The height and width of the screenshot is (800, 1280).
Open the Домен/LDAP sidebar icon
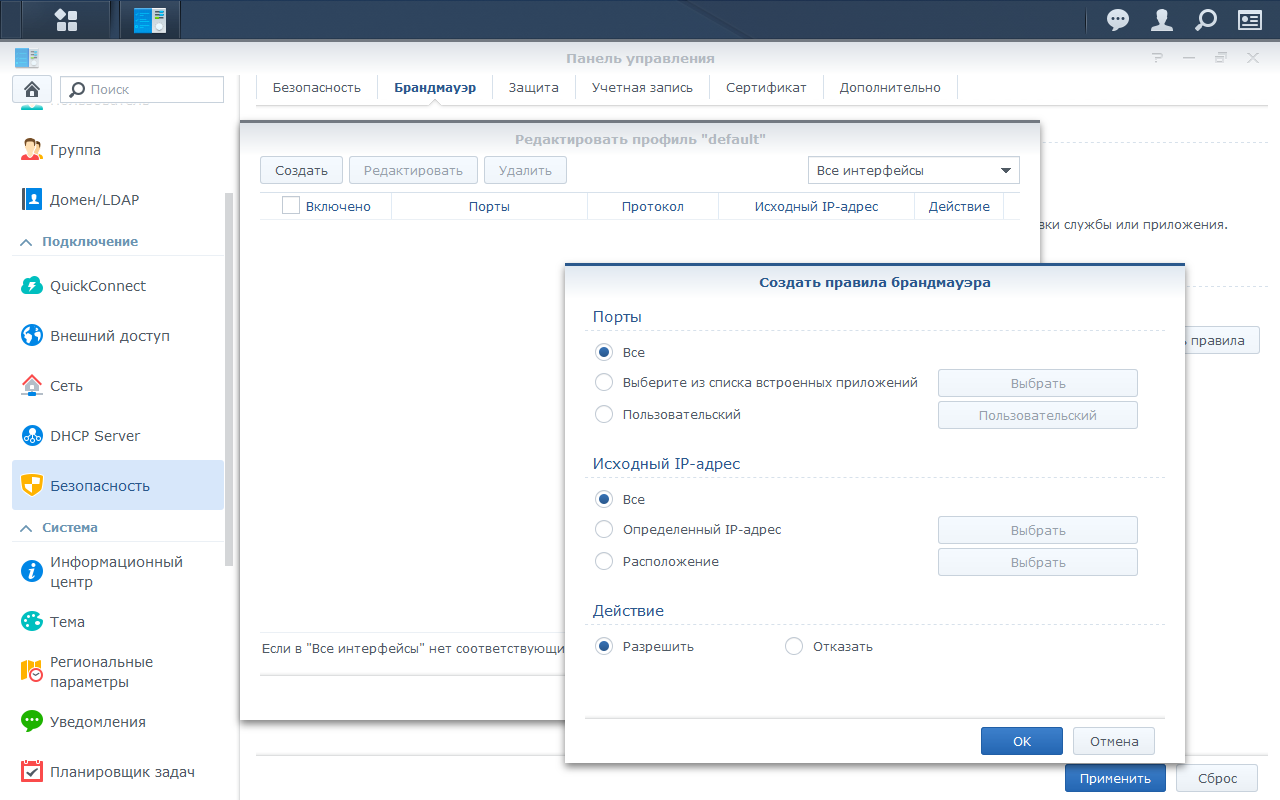click(x=32, y=200)
